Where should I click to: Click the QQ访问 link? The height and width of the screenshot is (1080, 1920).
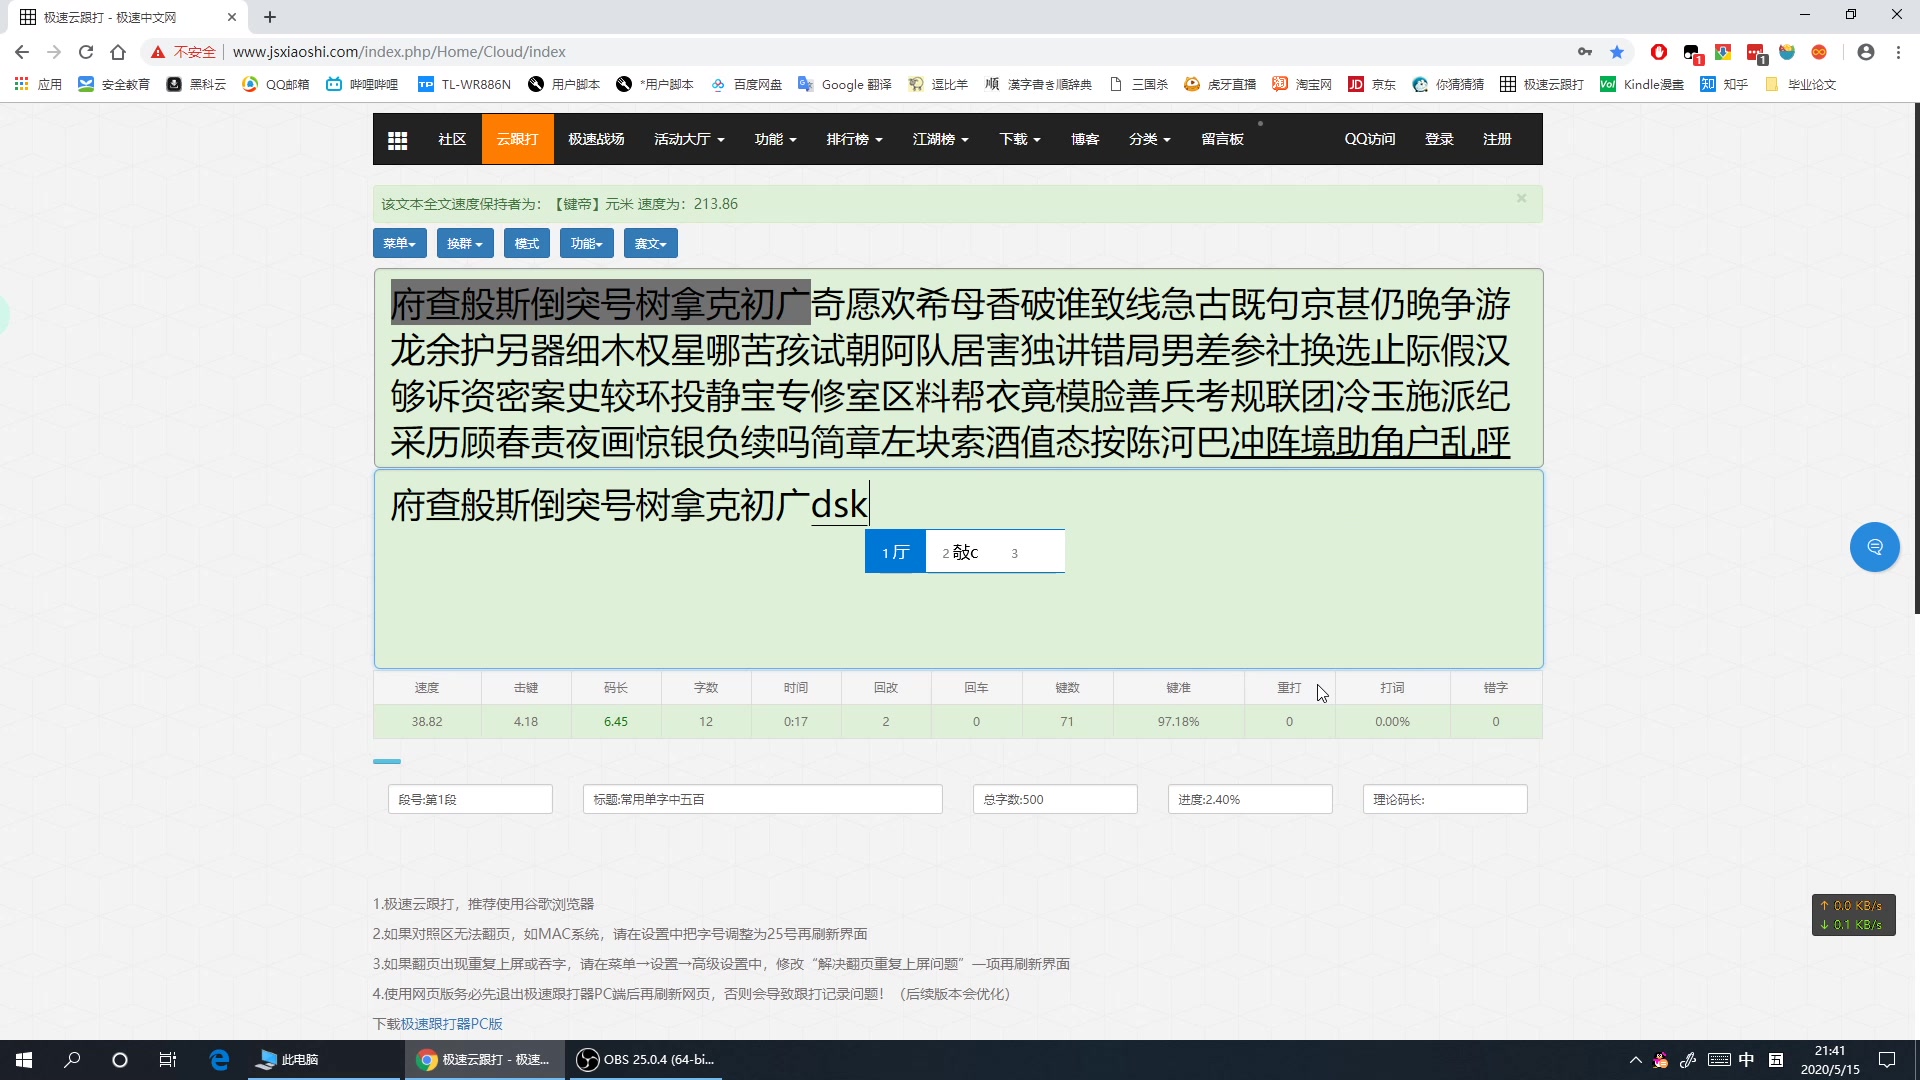[1369, 139]
